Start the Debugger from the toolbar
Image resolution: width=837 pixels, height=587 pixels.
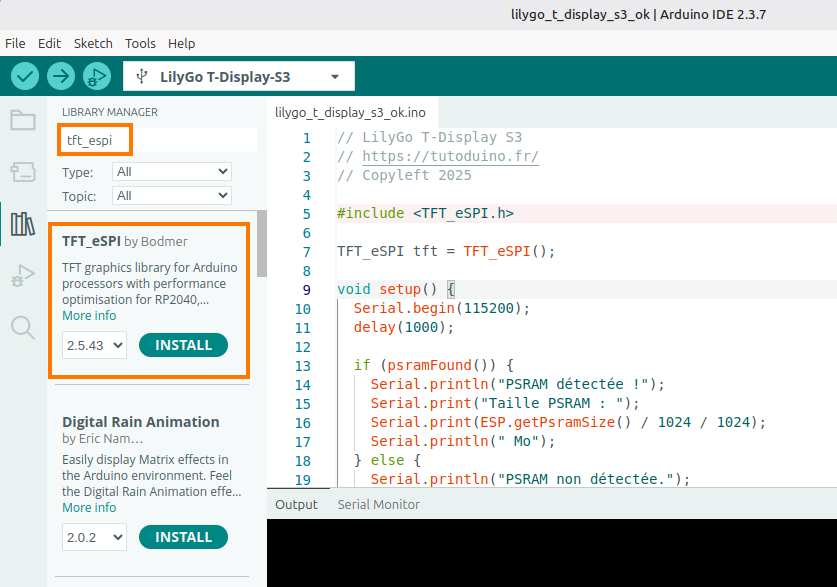pyautogui.click(x=96, y=76)
